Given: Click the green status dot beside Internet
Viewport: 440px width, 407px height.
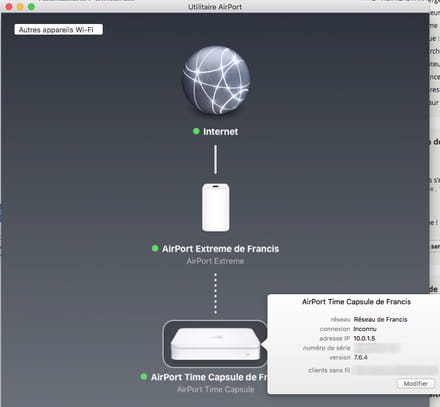Looking at the screenshot, I should click(196, 131).
